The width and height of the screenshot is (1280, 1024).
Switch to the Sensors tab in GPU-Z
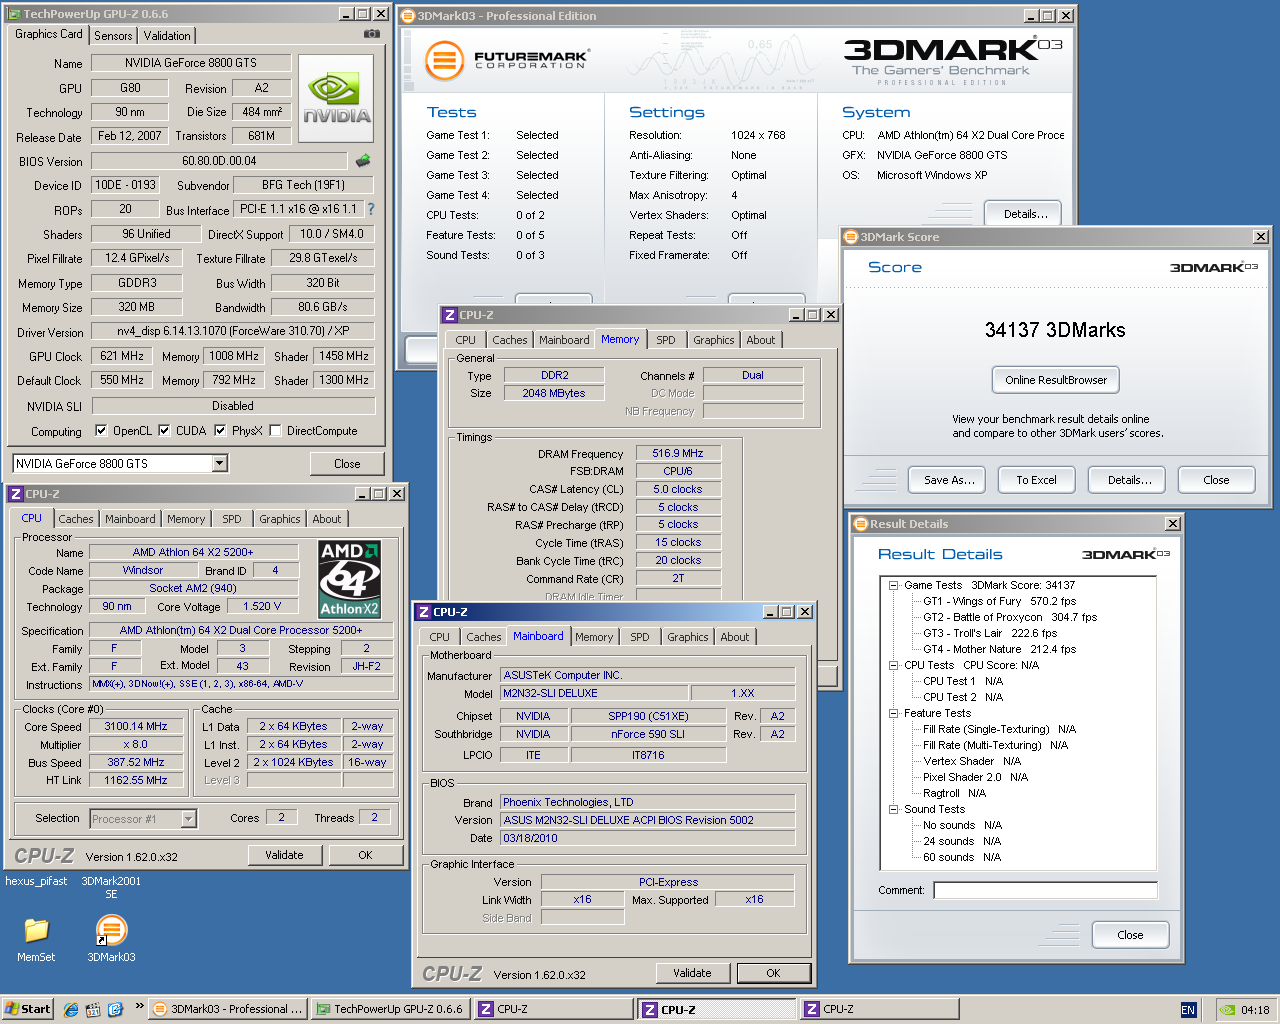[113, 36]
